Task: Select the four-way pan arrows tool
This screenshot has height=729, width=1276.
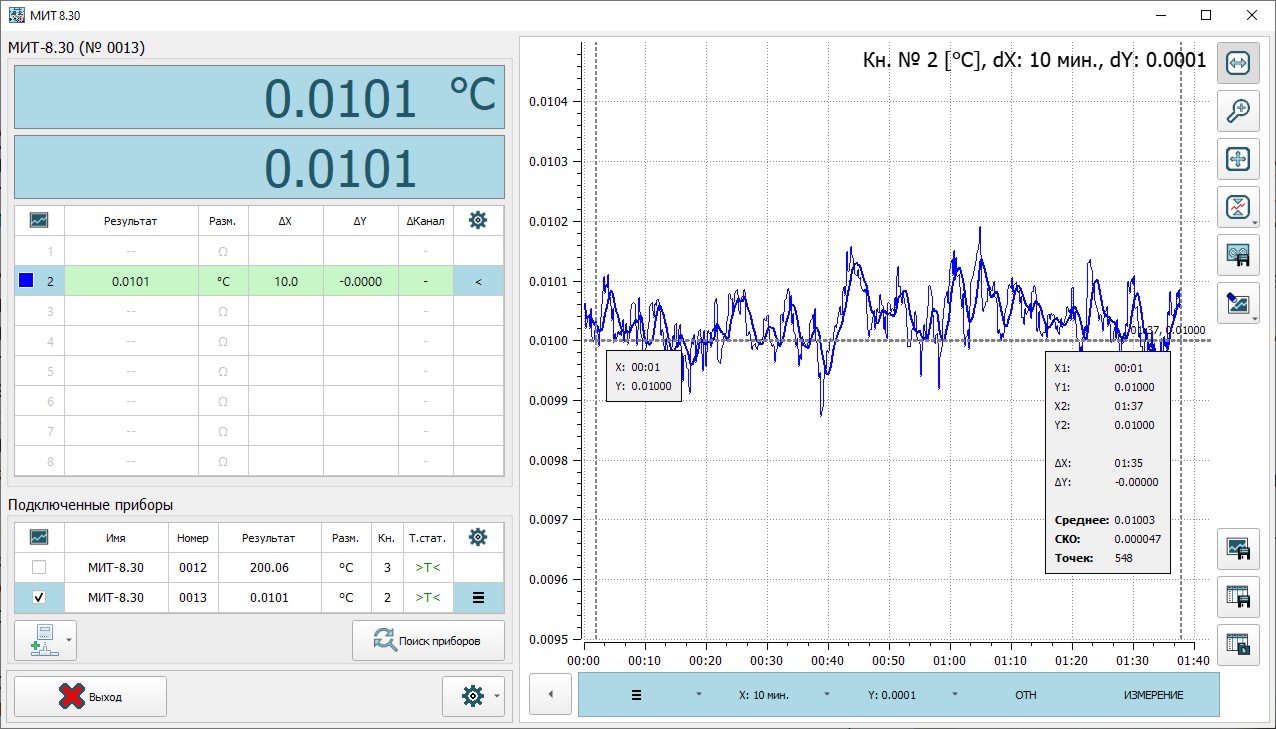Action: 1237,159
